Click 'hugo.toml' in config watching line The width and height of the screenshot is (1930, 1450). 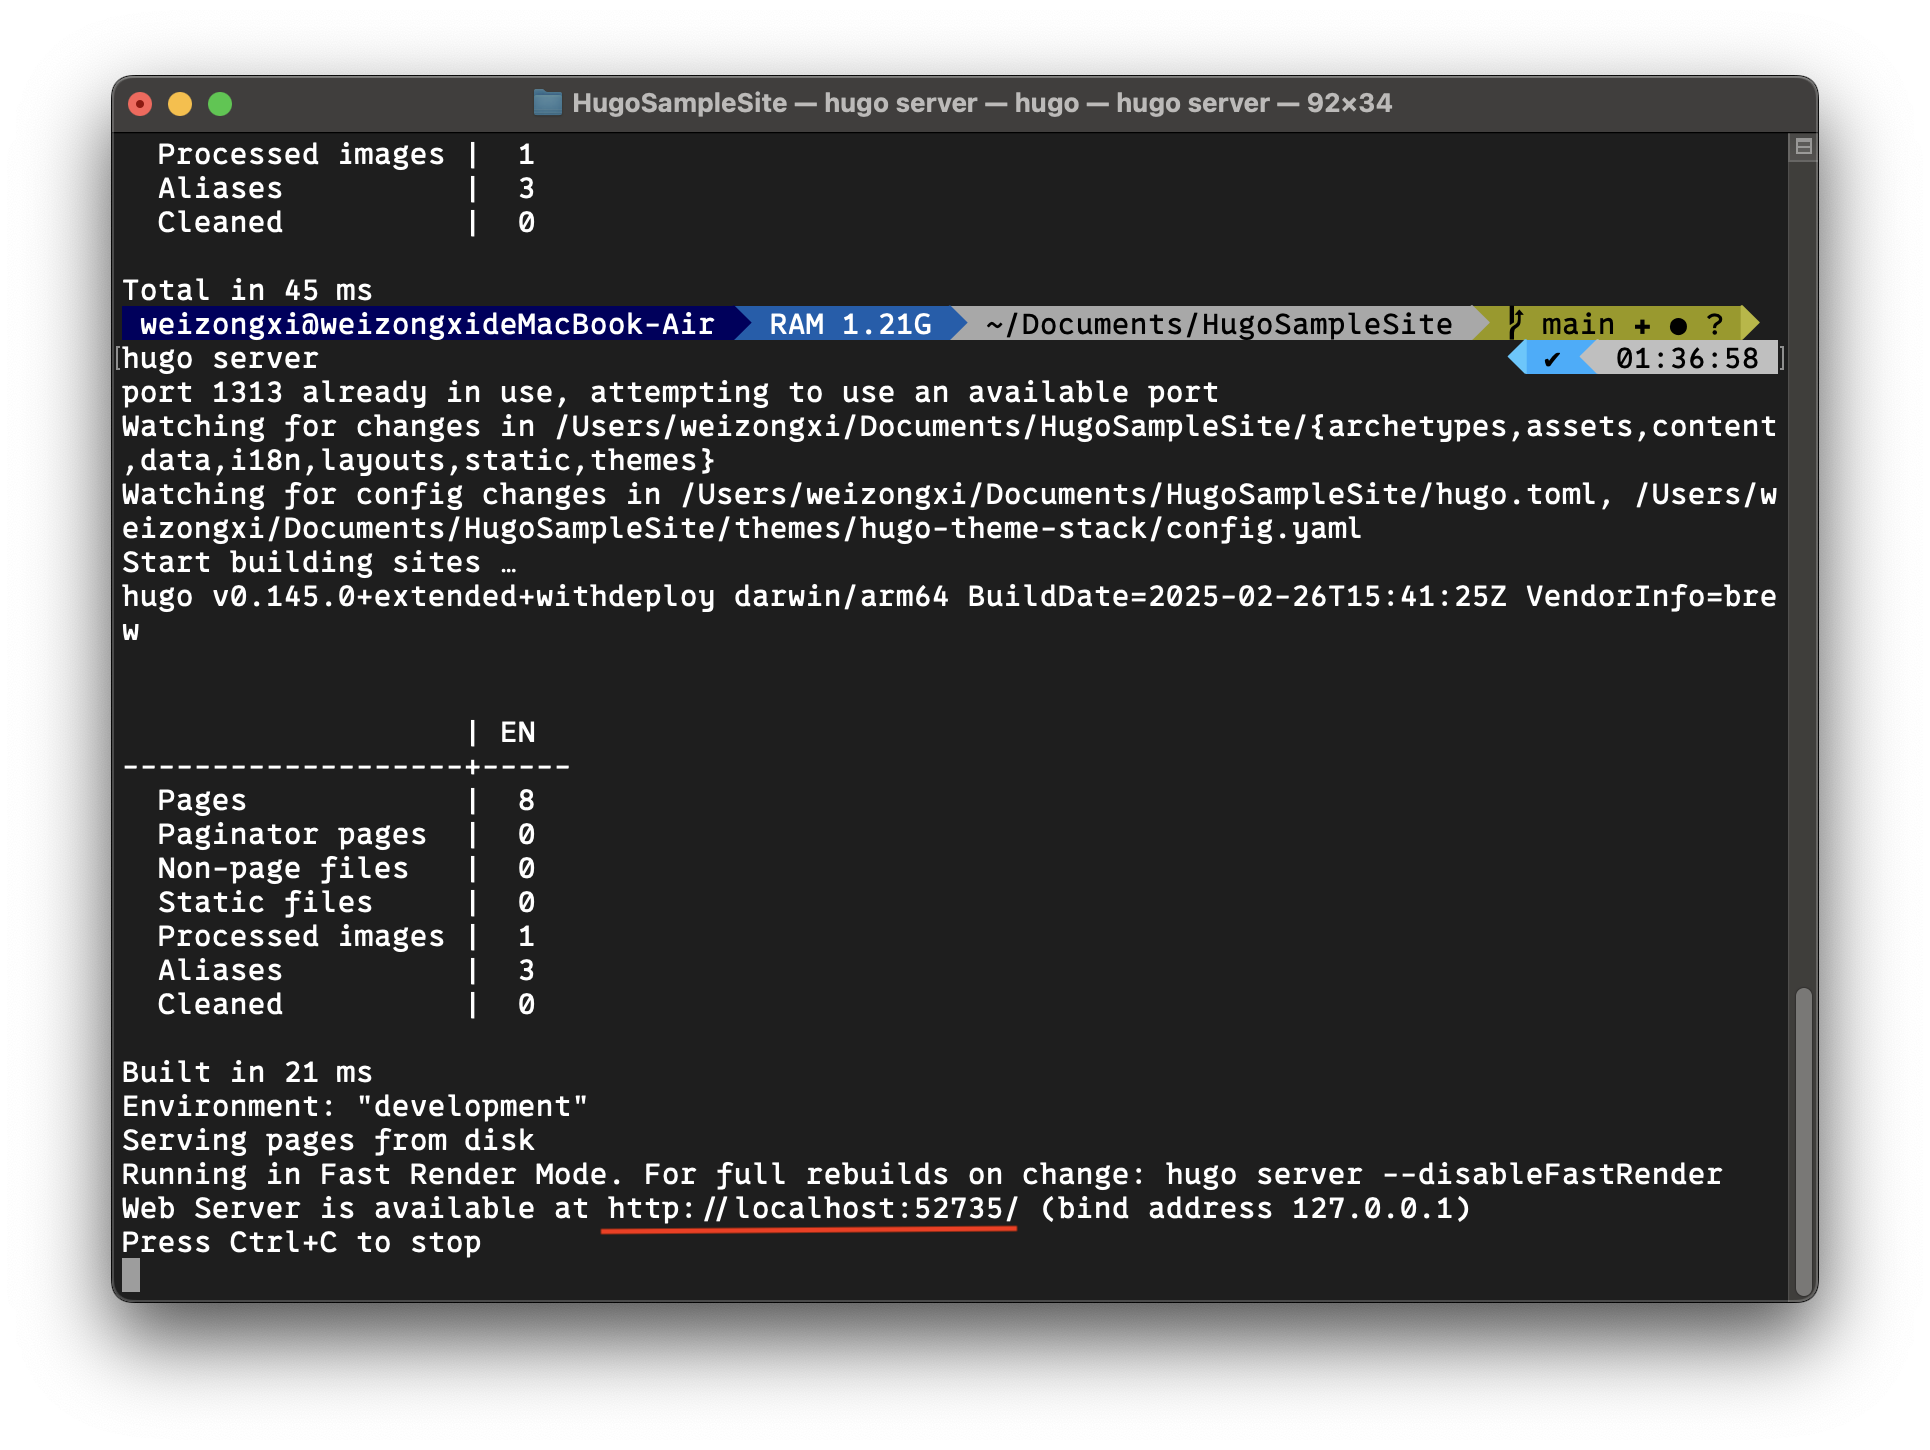pos(1516,494)
